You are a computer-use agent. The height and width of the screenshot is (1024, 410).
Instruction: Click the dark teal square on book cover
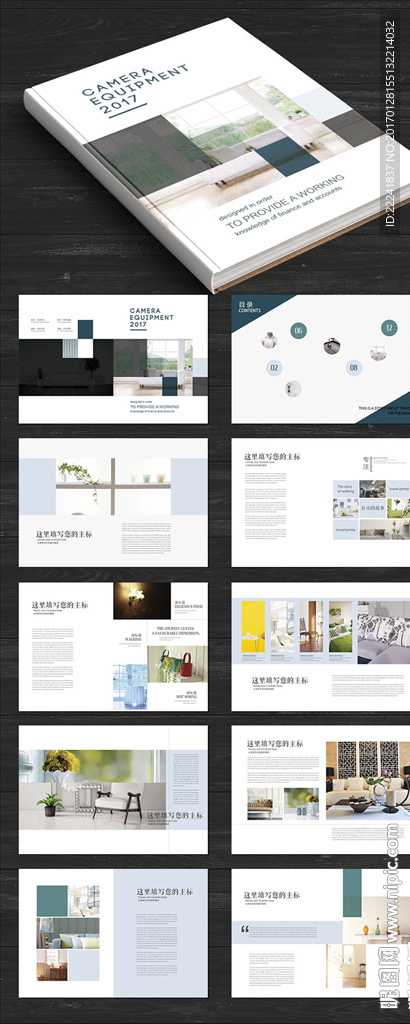click(287, 157)
